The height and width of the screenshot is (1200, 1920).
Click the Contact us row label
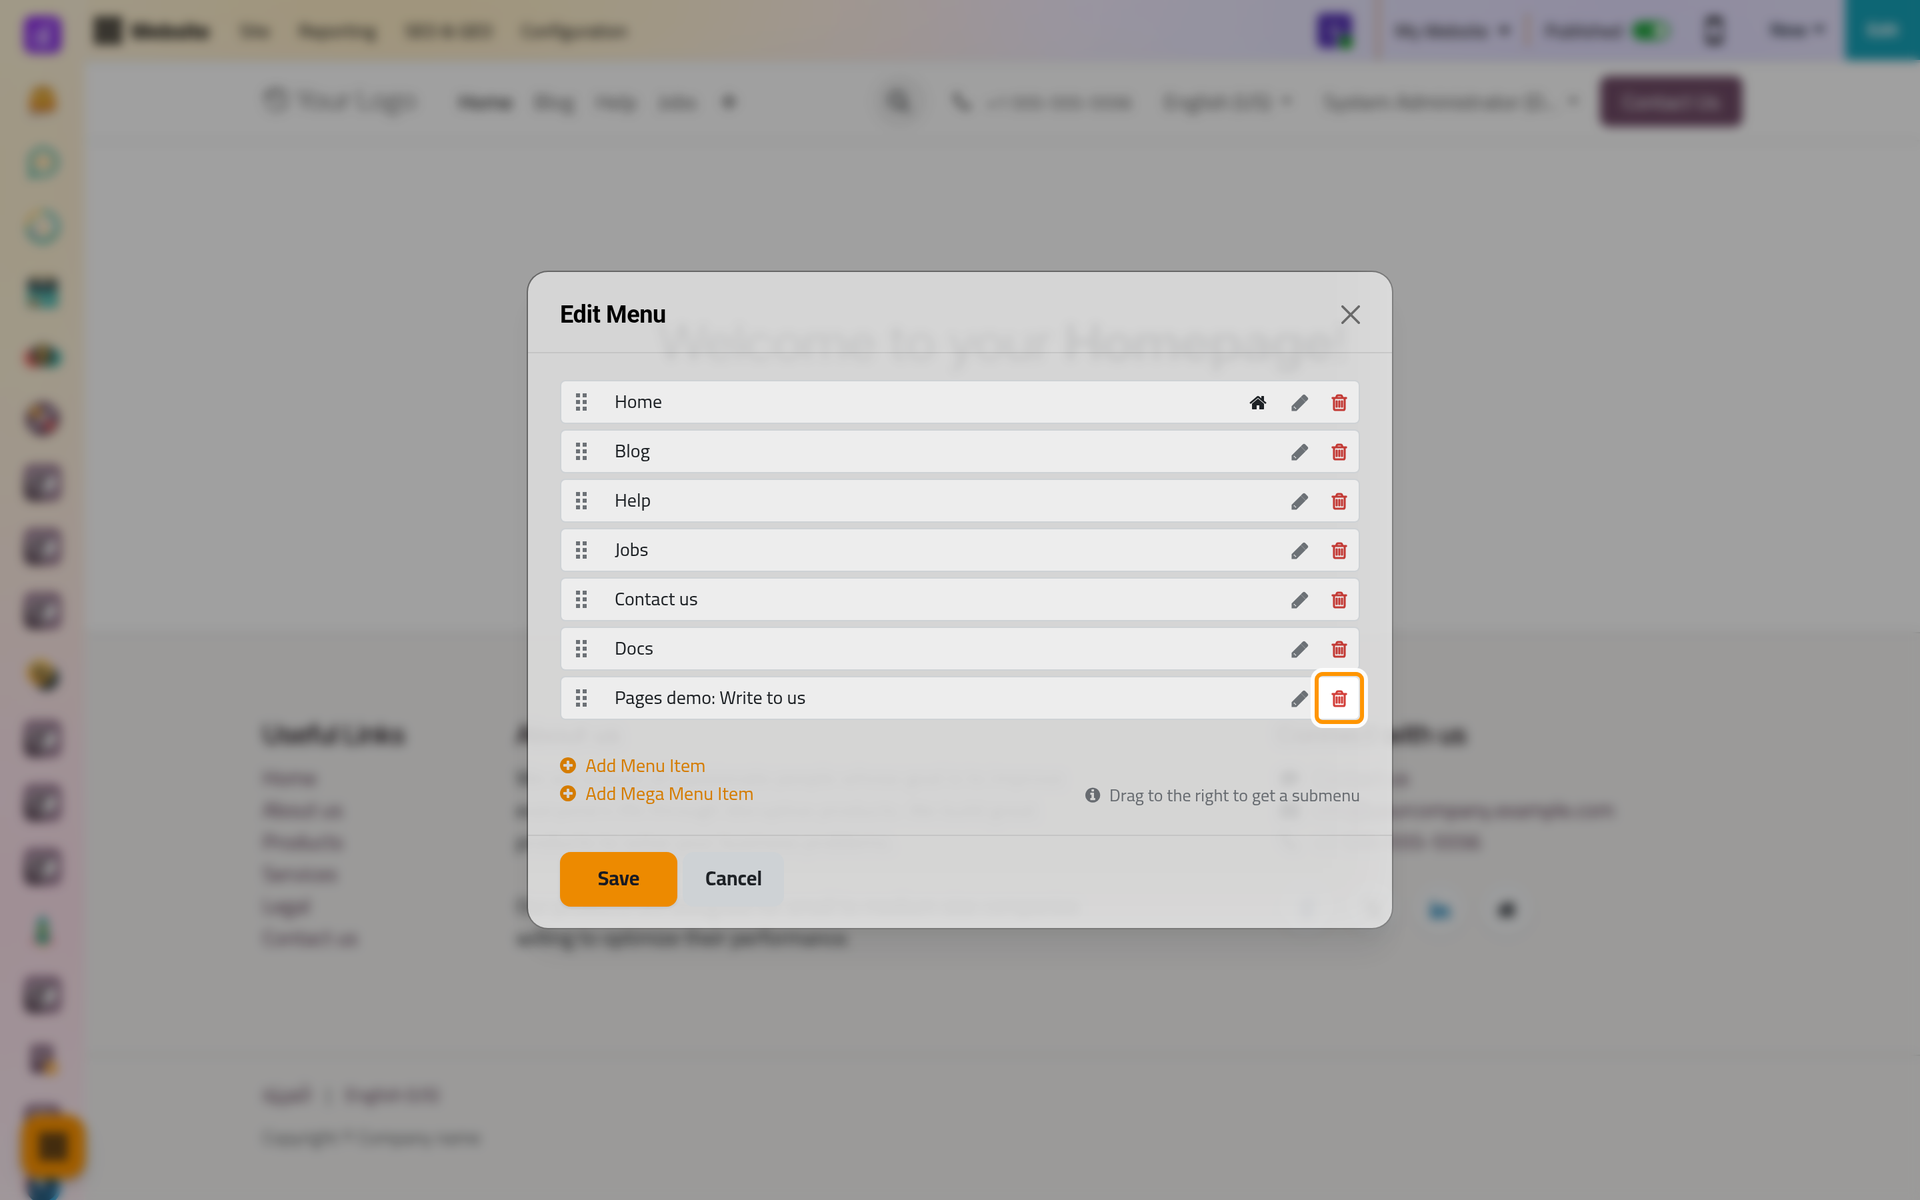point(656,599)
